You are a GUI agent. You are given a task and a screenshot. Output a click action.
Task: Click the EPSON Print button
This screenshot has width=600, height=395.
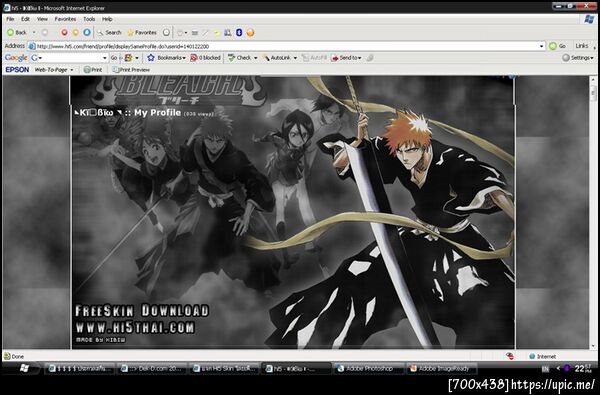93,70
